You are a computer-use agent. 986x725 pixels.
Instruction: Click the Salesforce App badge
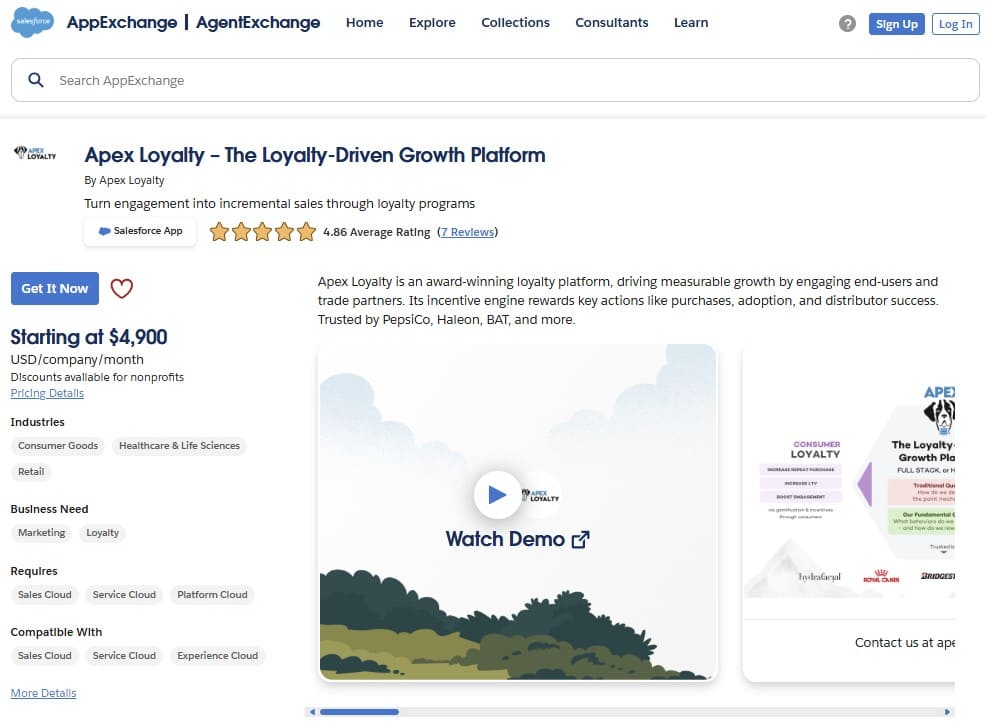[x=140, y=231]
